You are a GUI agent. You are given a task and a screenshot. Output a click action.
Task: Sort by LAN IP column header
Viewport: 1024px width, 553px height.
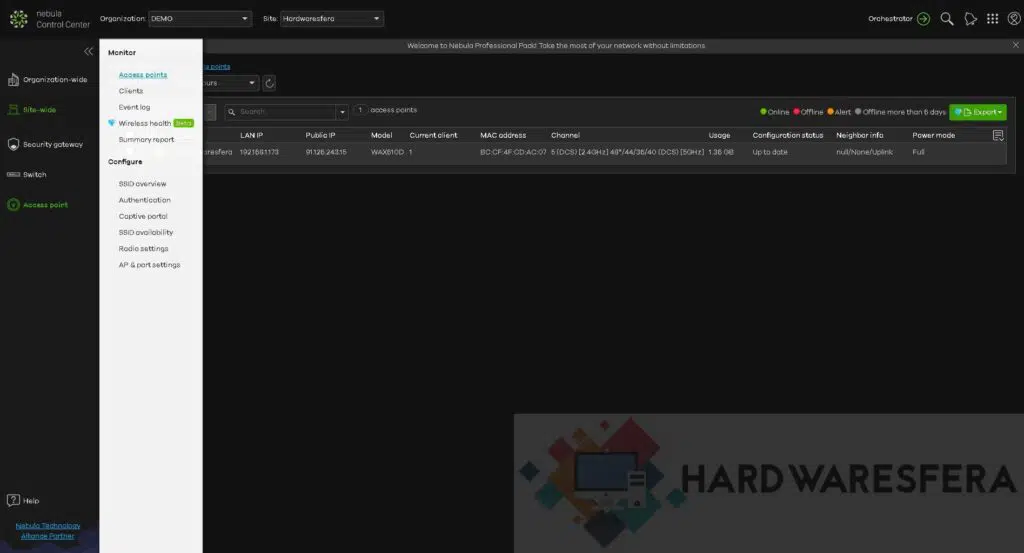(x=251, y=135)
